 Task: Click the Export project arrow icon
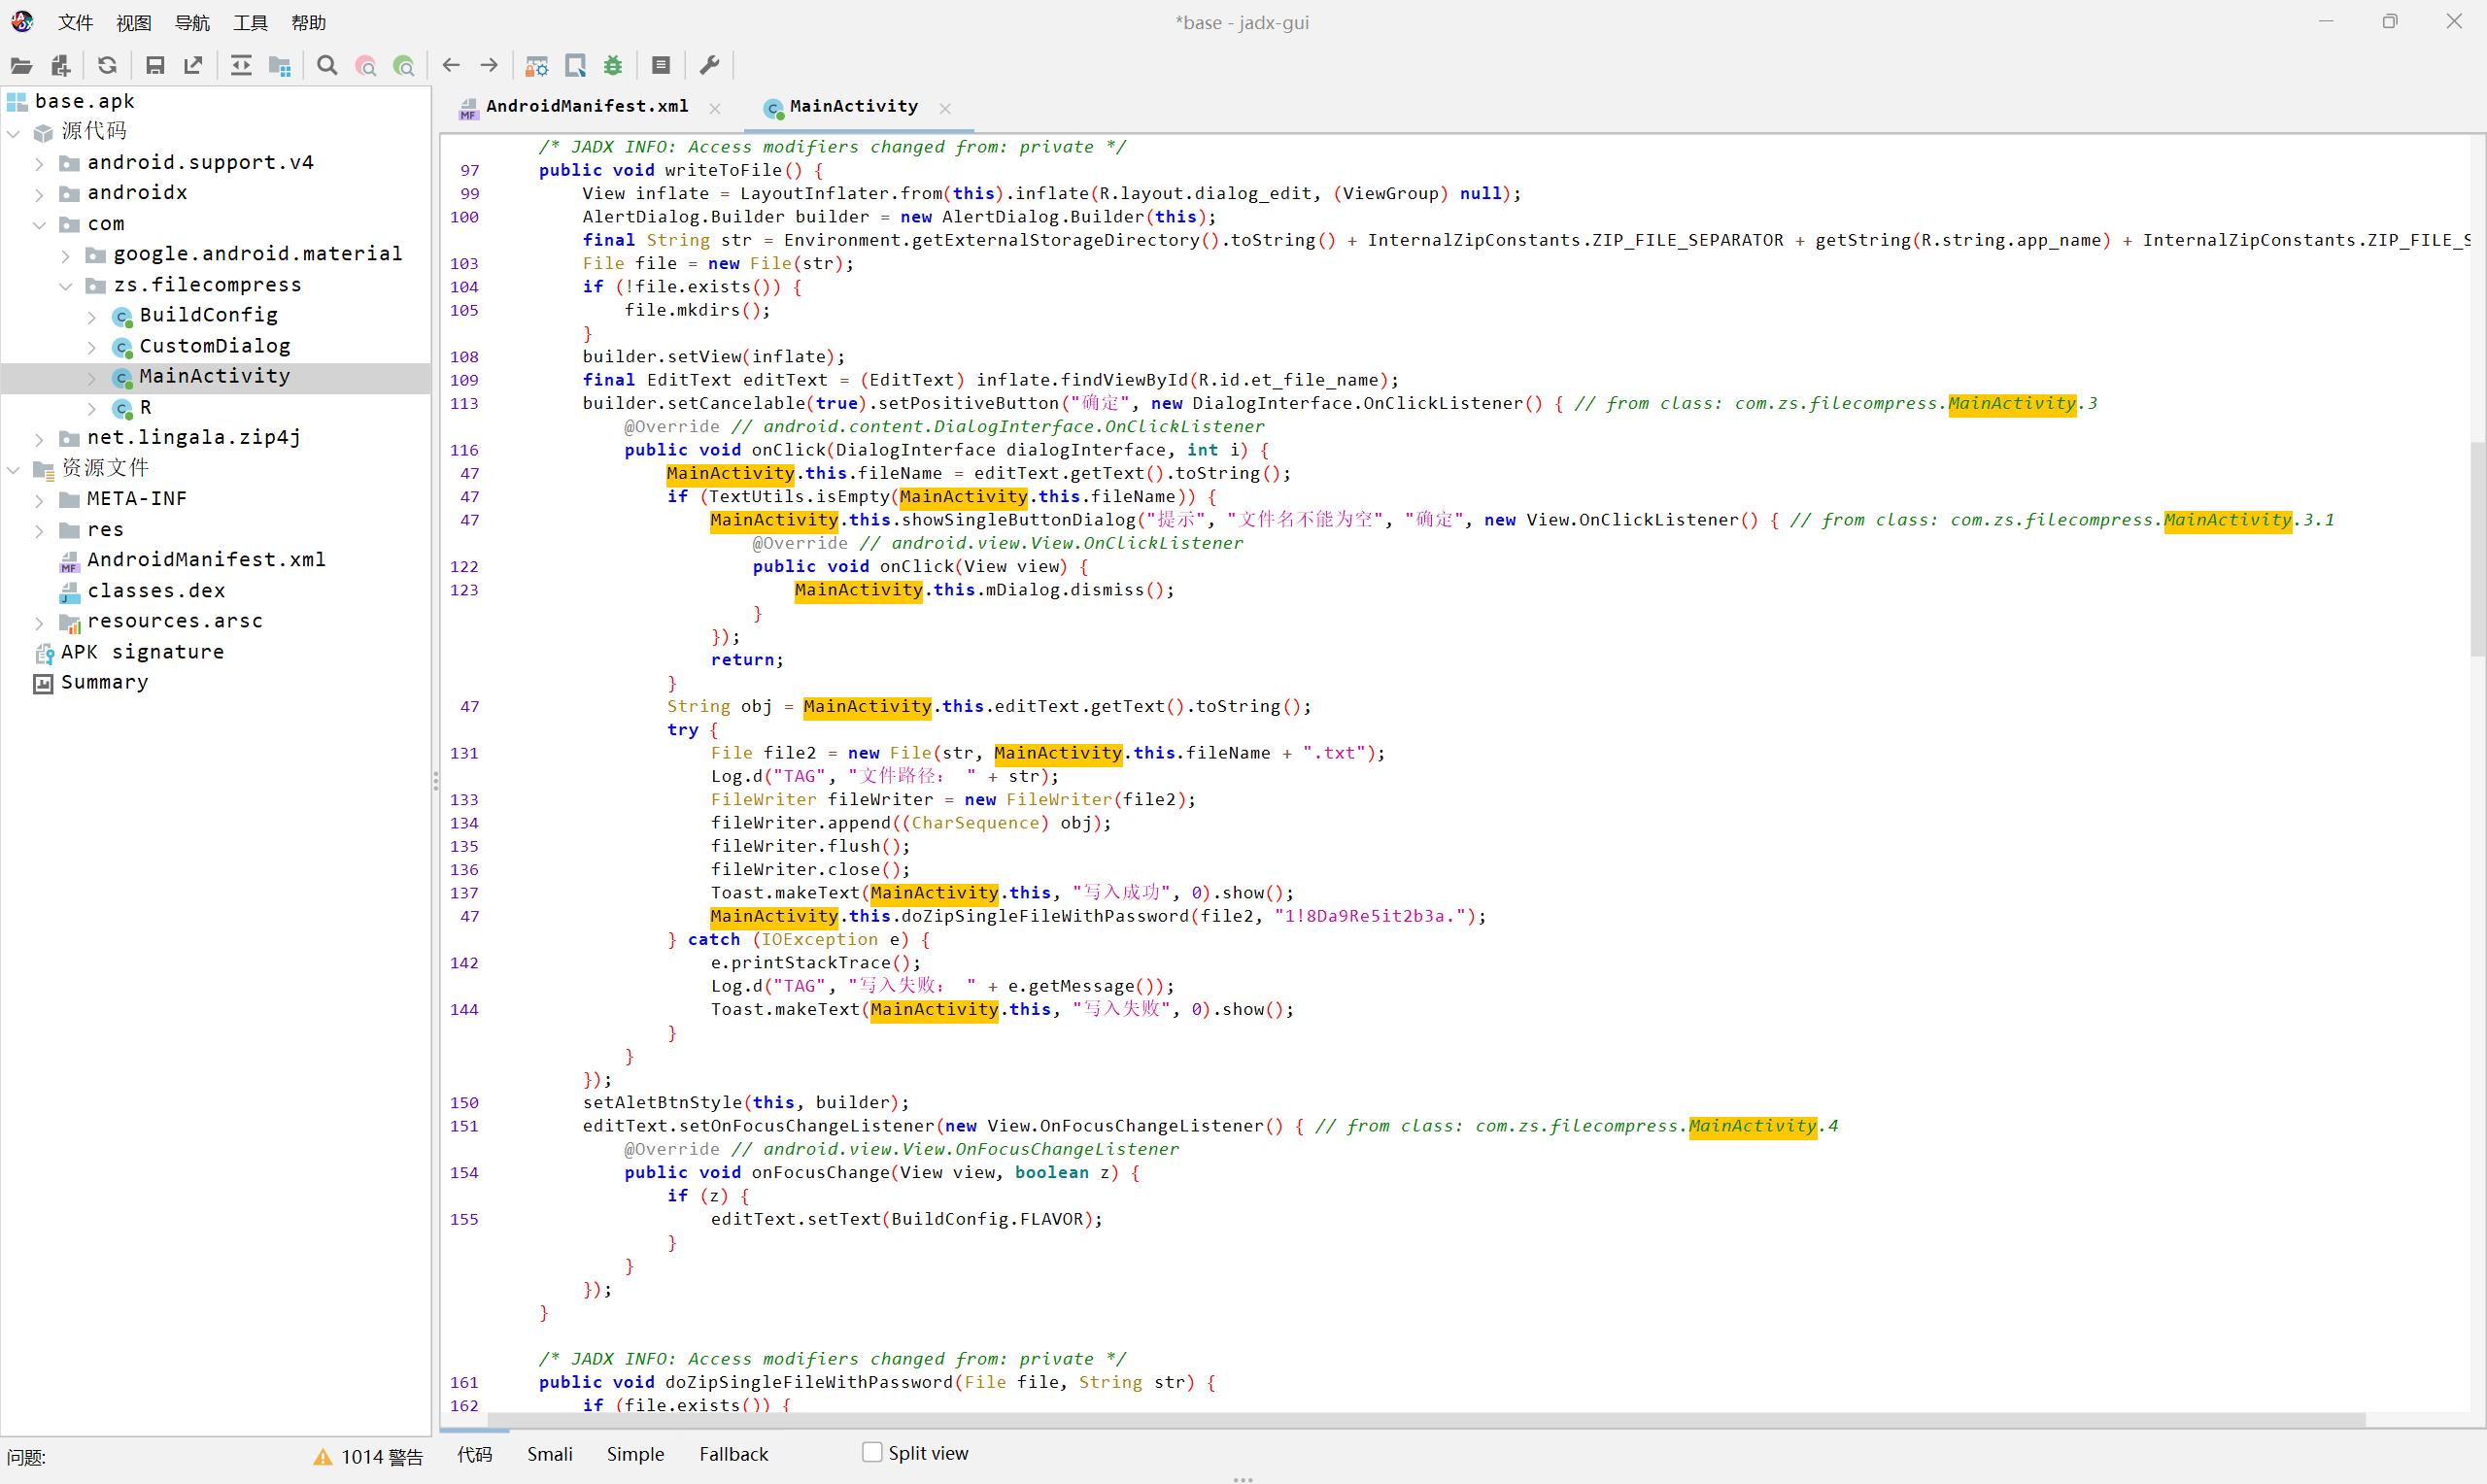coord(193,66)
